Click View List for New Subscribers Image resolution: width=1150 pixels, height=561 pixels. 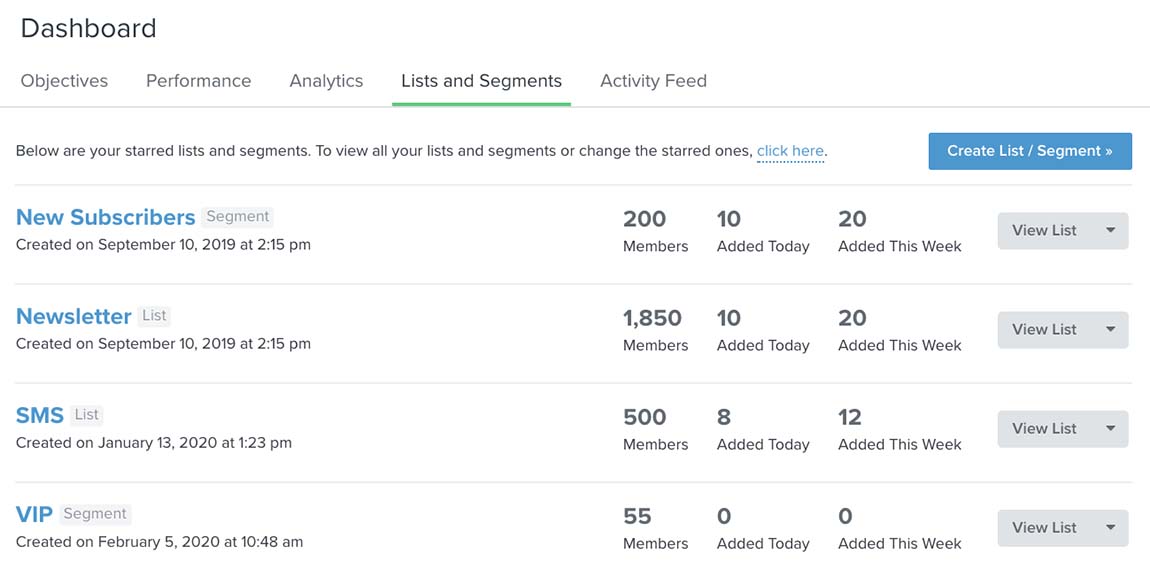tap(1044, 231)
